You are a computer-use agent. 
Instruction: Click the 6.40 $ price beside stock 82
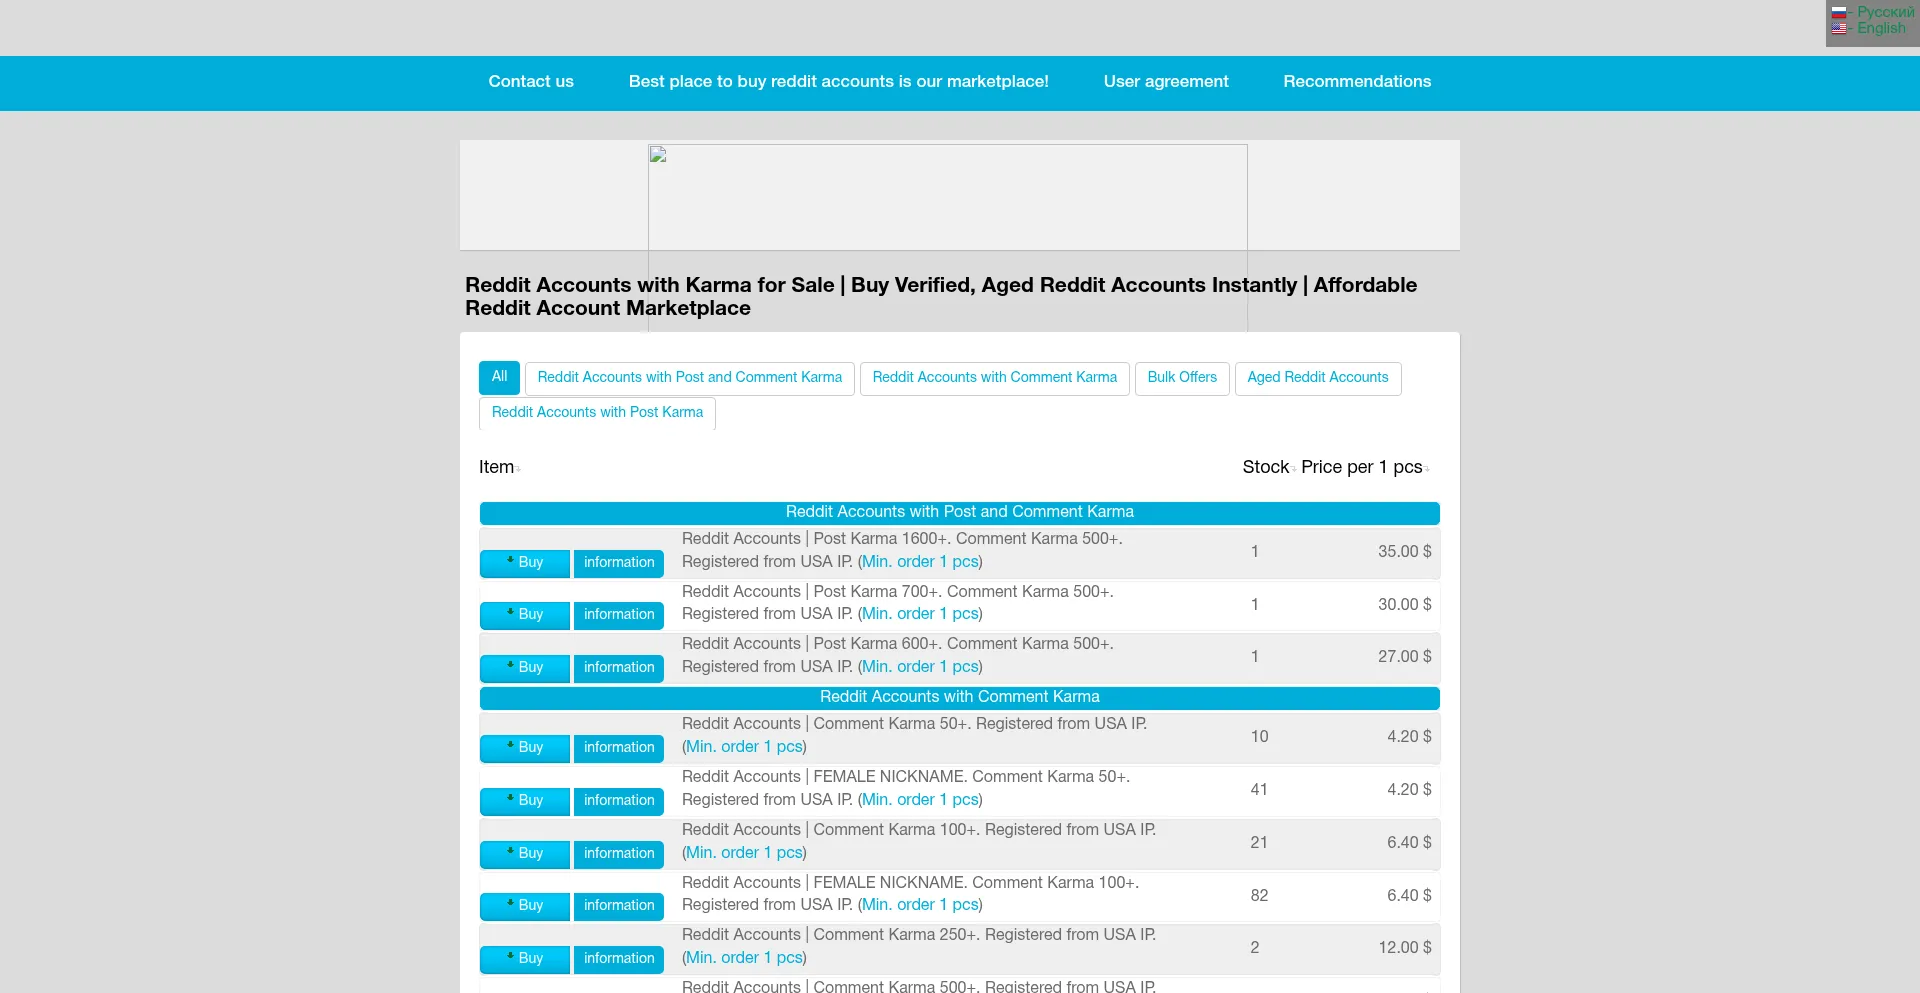point(1409,896)
